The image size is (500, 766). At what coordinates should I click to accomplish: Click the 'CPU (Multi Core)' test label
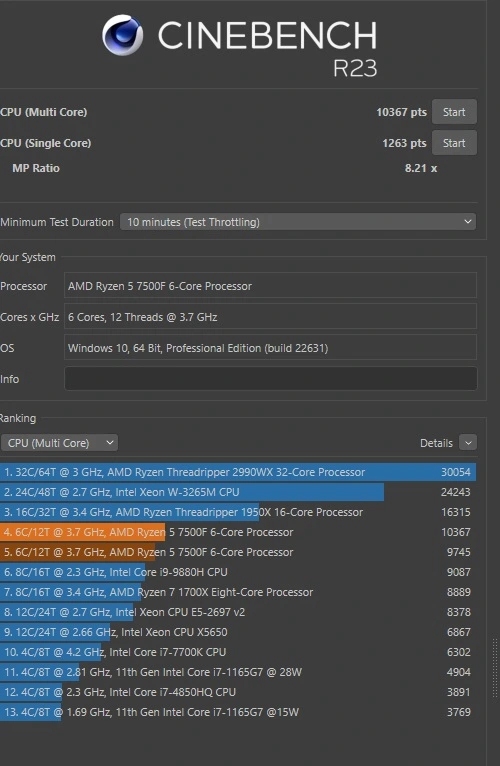pos(43,112)
